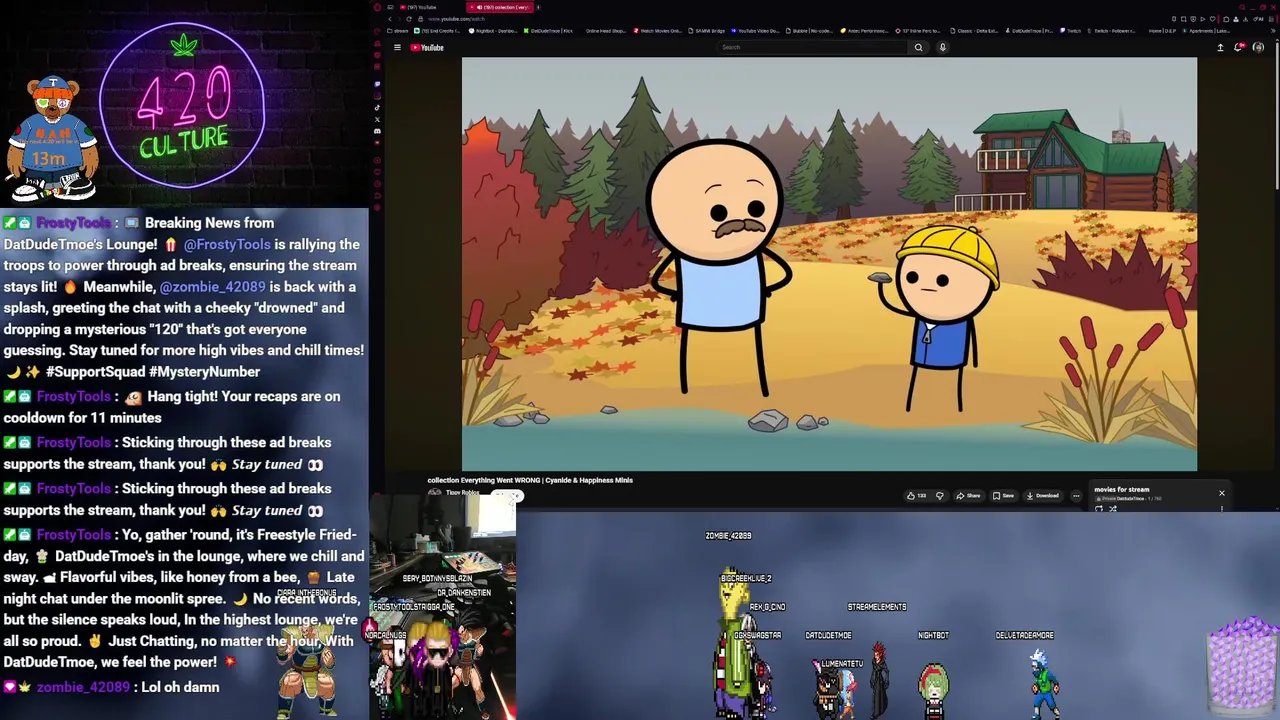Reload the page with the refresh icon

click(409, 19)
